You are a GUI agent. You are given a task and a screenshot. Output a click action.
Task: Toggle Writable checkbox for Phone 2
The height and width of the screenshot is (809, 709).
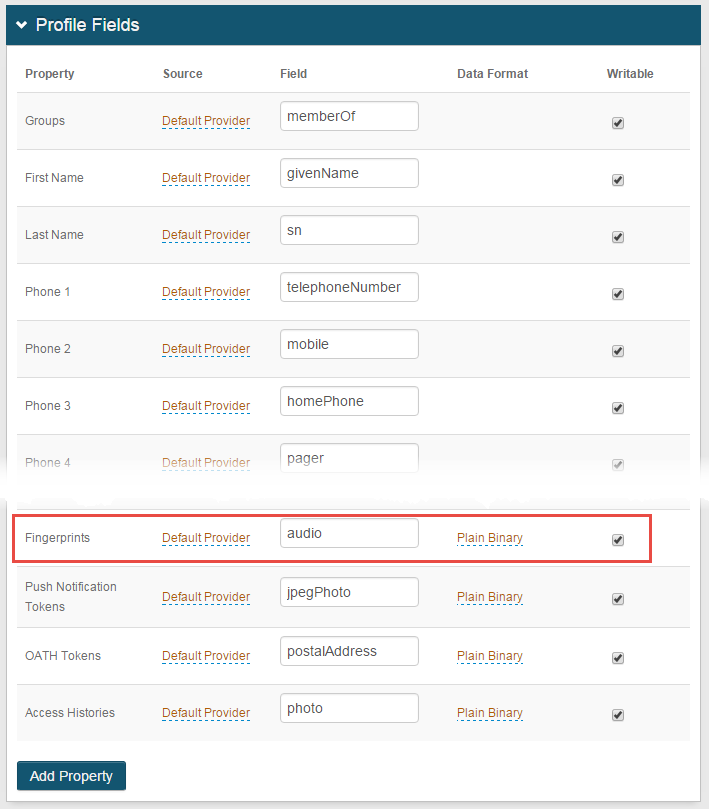point(617,351)
